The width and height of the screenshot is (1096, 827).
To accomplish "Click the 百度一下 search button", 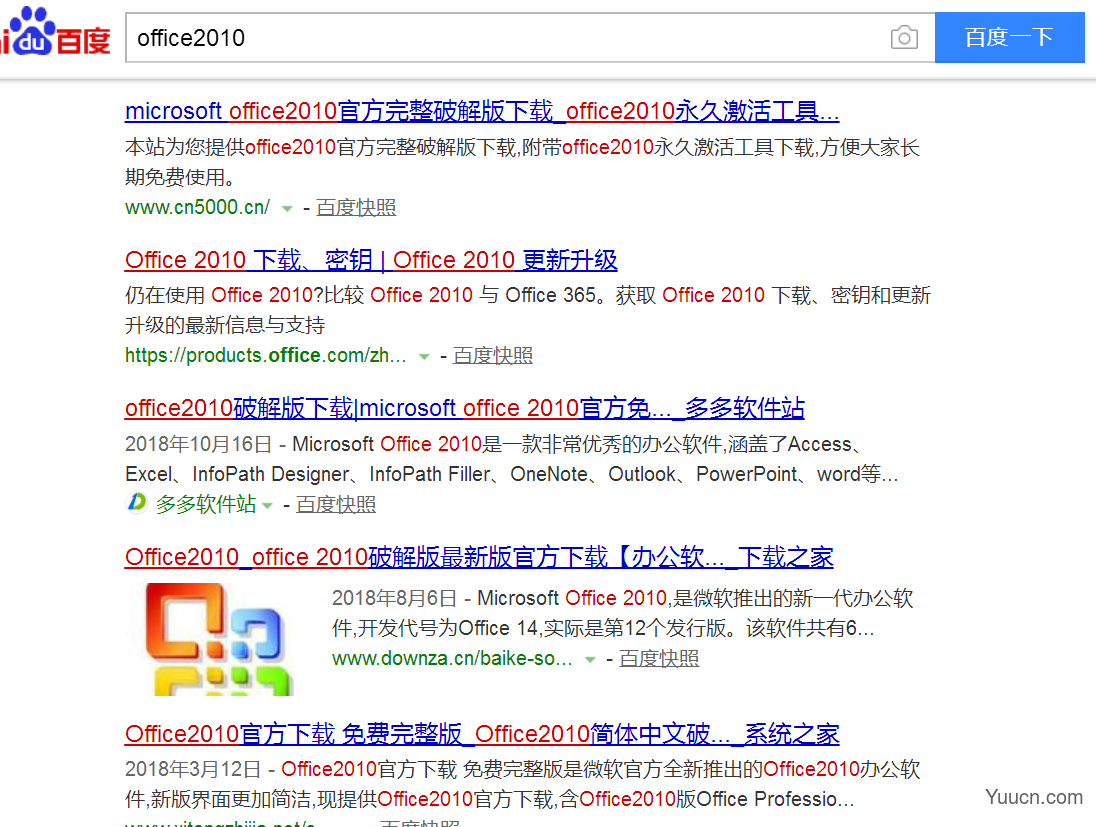I will [1009, 37].
